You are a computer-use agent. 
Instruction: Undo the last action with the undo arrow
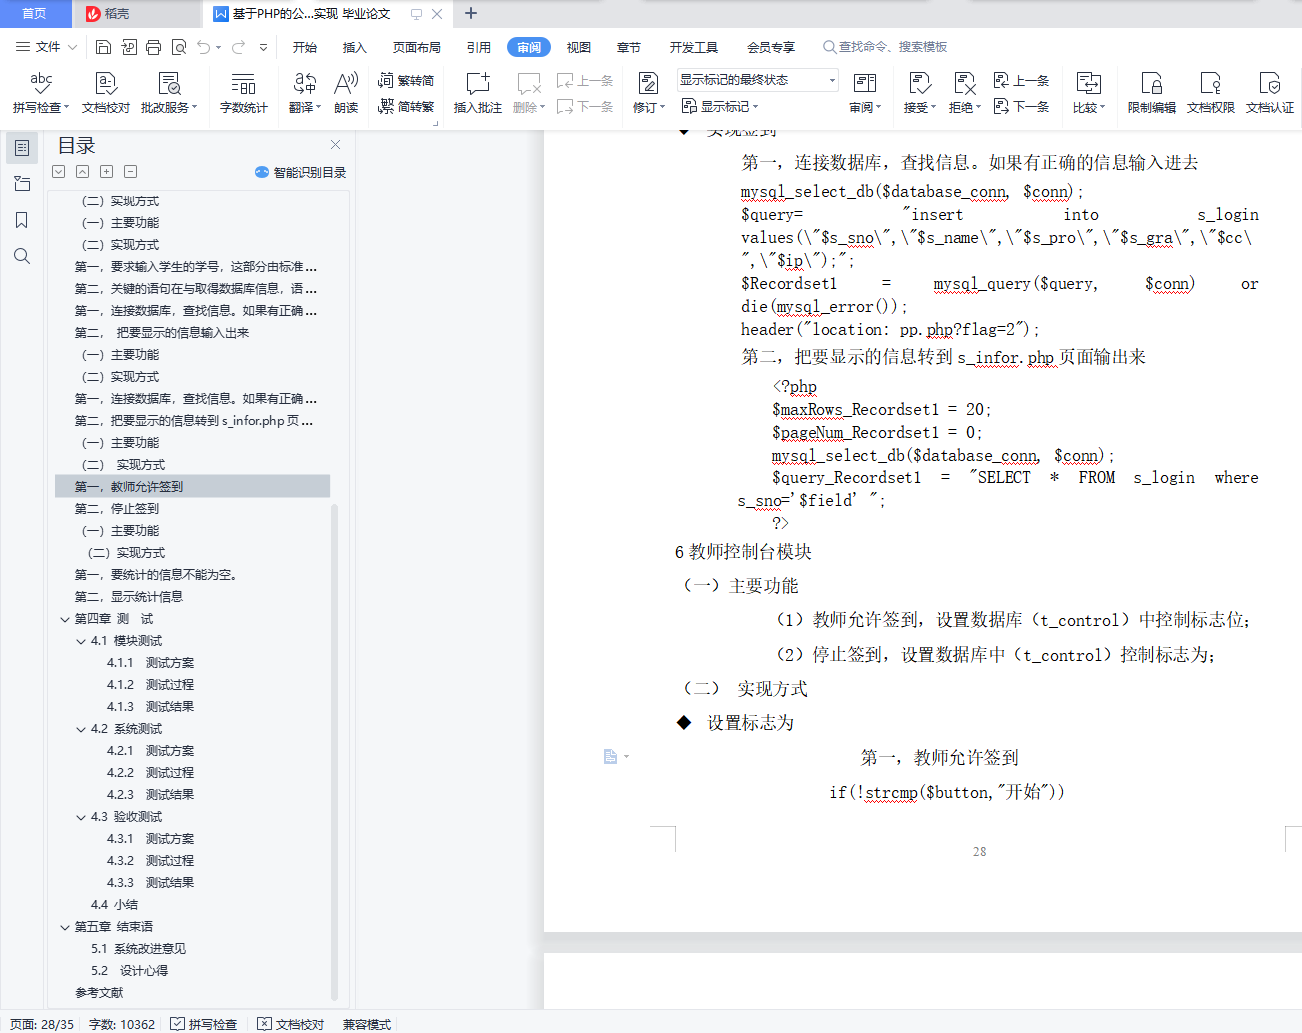coord(204,47)
